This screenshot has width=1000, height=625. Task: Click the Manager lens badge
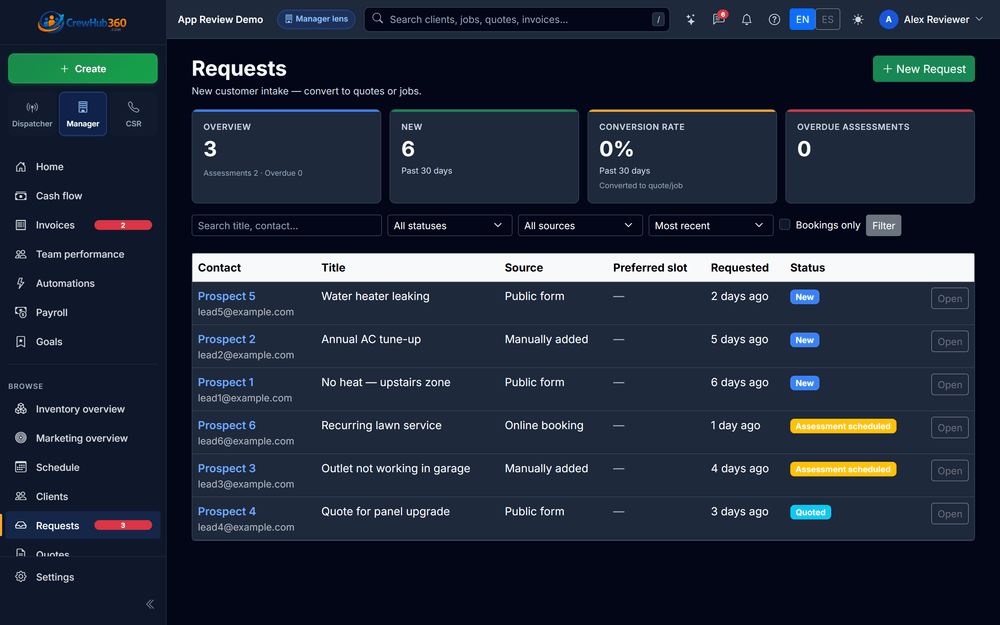pyautogui.click(x=316, y=19)
